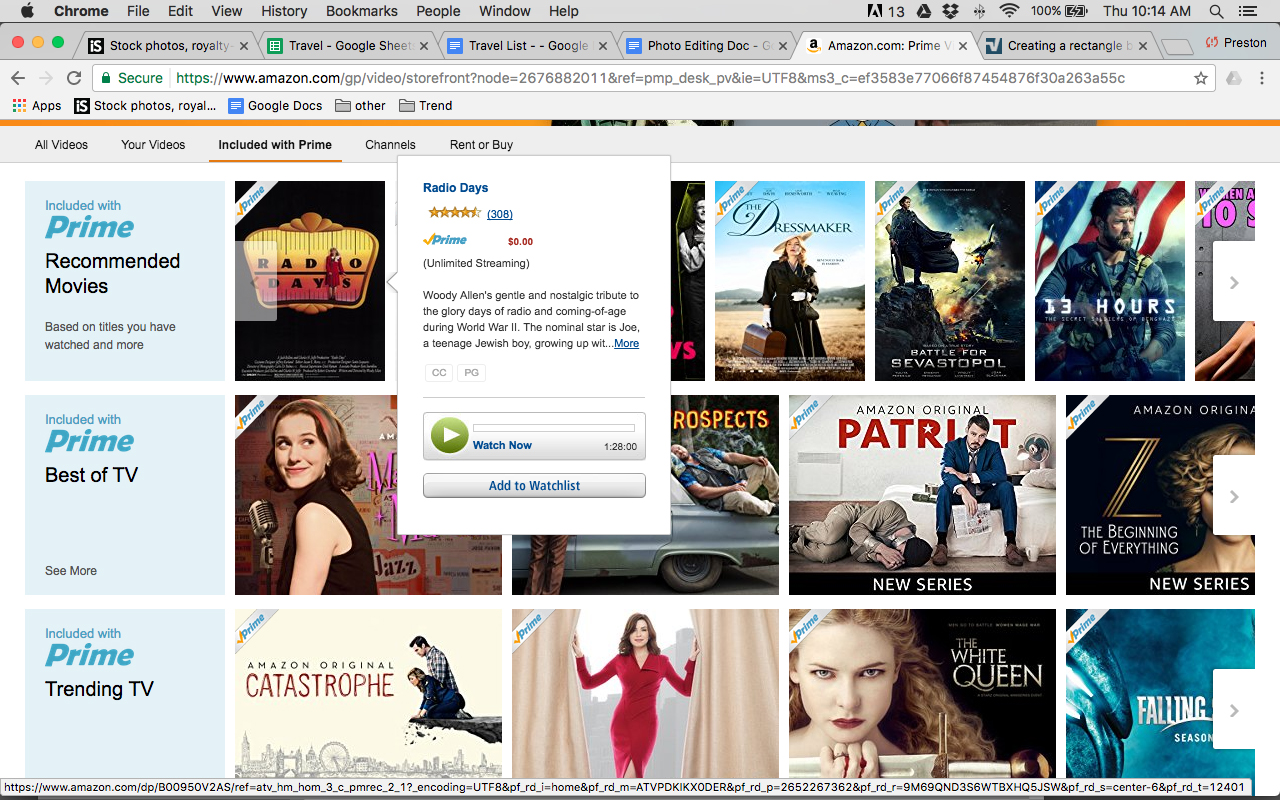
Task: Open The White Queen thumbnail
Action: pyautogui.click(x=922, y=694)
